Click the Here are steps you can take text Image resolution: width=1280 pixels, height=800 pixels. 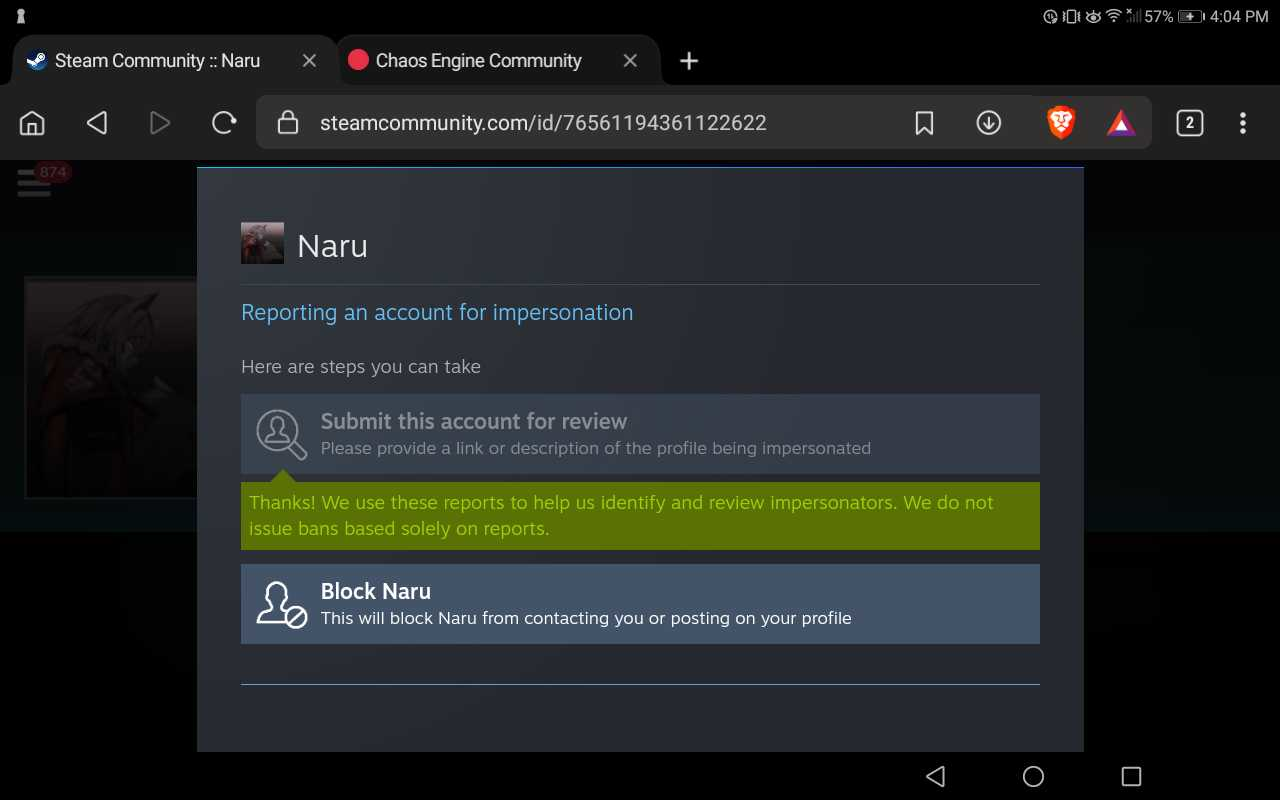point(361,367)
